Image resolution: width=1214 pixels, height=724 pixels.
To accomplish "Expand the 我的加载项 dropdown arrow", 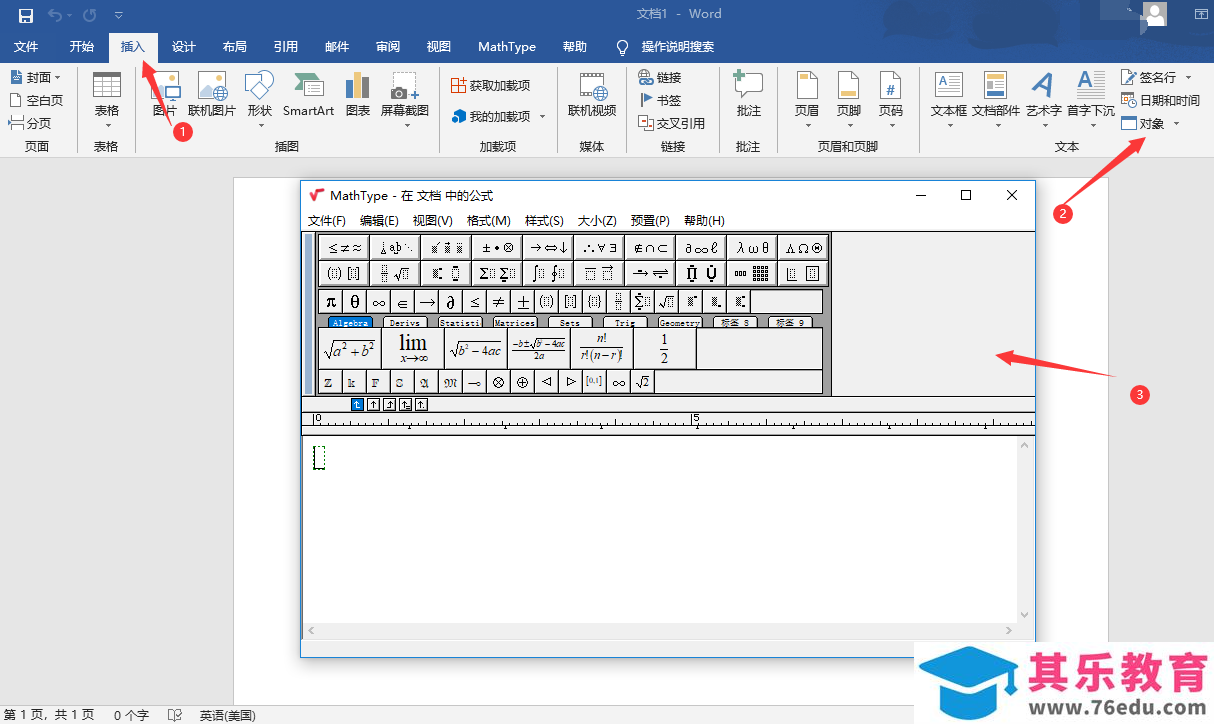I will pyautogui.click(x=543, y=117).
